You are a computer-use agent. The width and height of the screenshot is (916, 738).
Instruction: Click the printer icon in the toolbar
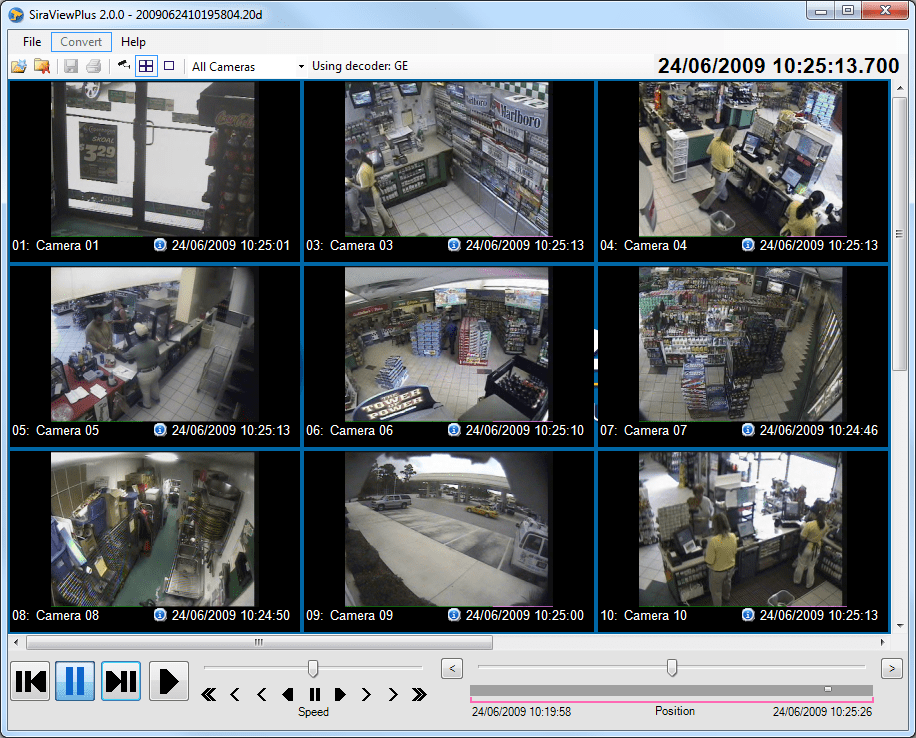[x=93, y=66]
